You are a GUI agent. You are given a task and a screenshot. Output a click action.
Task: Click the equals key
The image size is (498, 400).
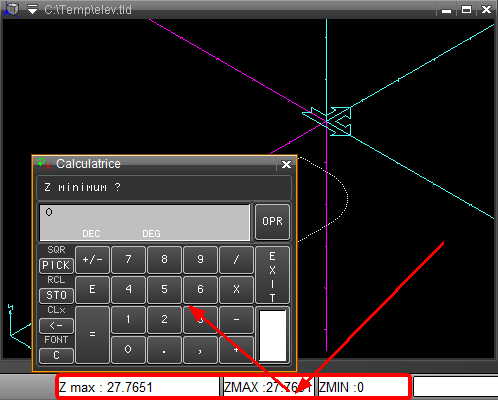(x=92, y=334)
